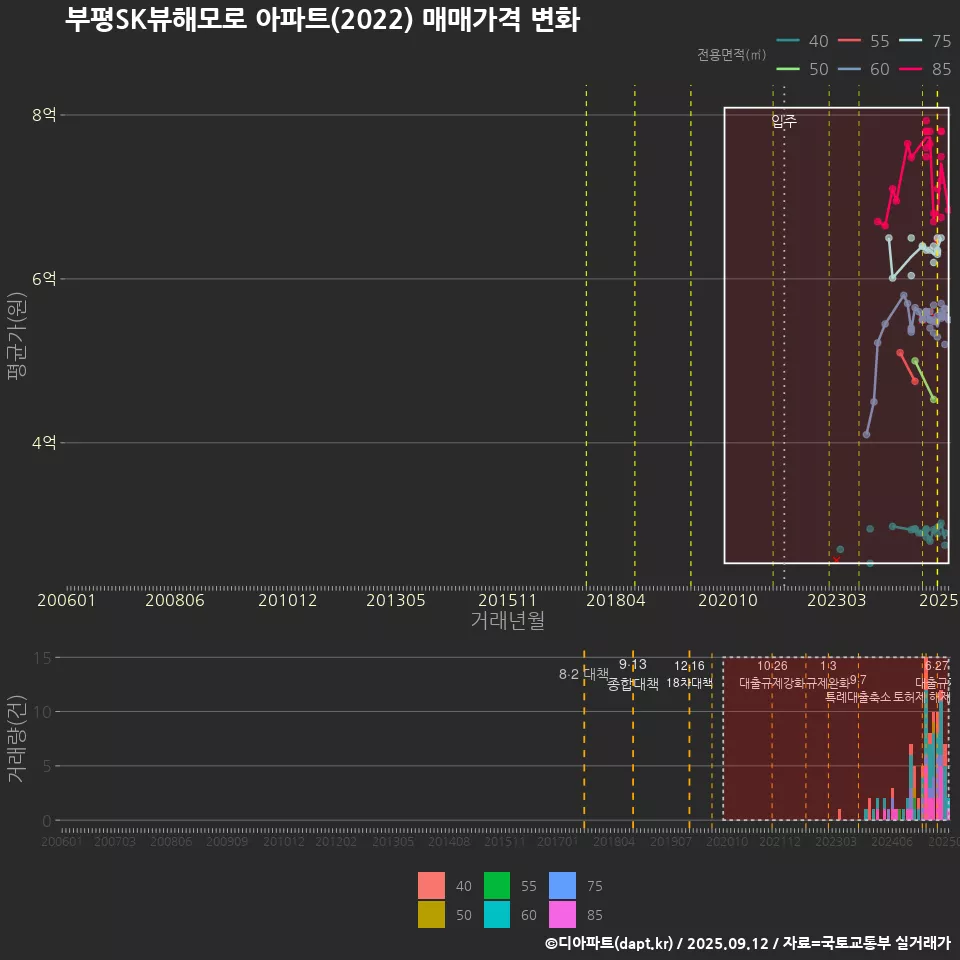Image resolution: width=960 pixels, height=960 pixels.
Task: Click 201408 on the volume chart x-axis
Action: (449, 841)
